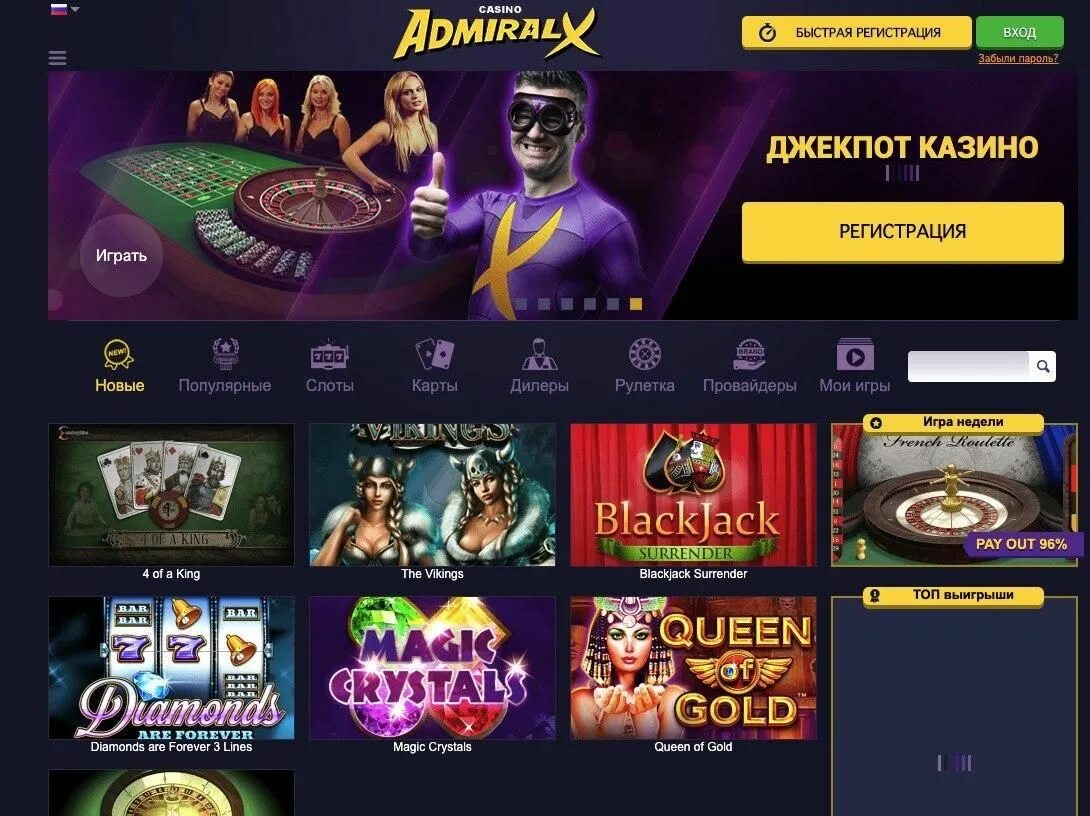Select the Новые category badge icon
The height and width of the screenshot is (816, 1090).
[118, 354]
